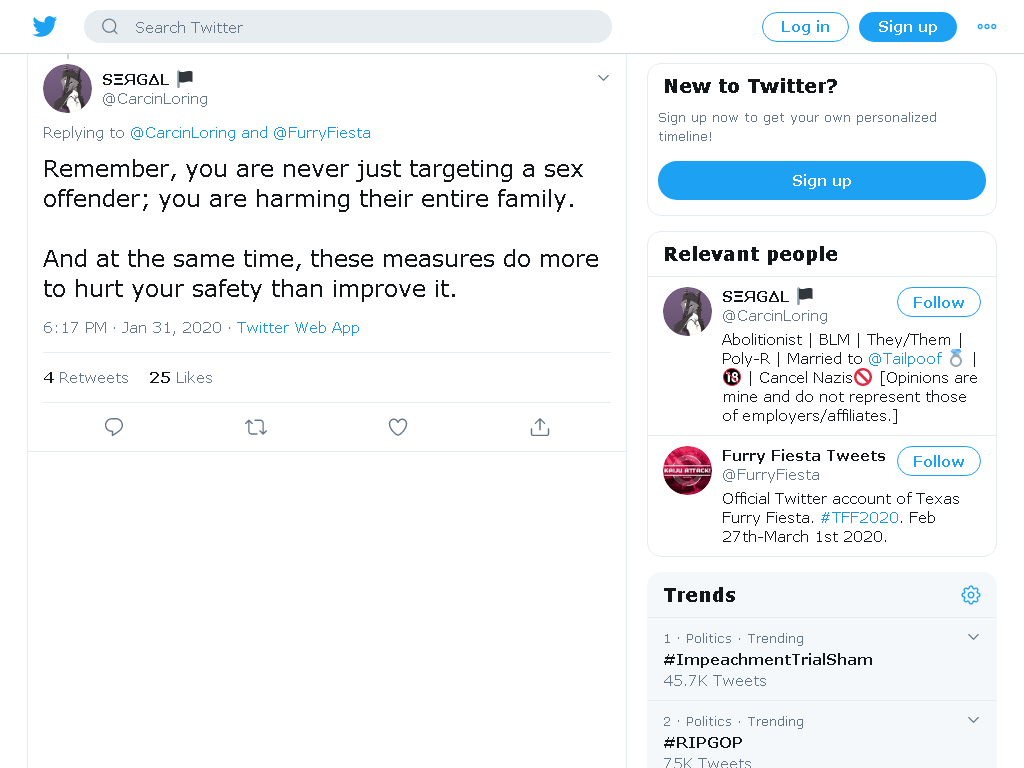Open the Furry Fiesta avatar thumbnail
The image size is (1024, 768).
pyautogui.click(x=687, y=470)
